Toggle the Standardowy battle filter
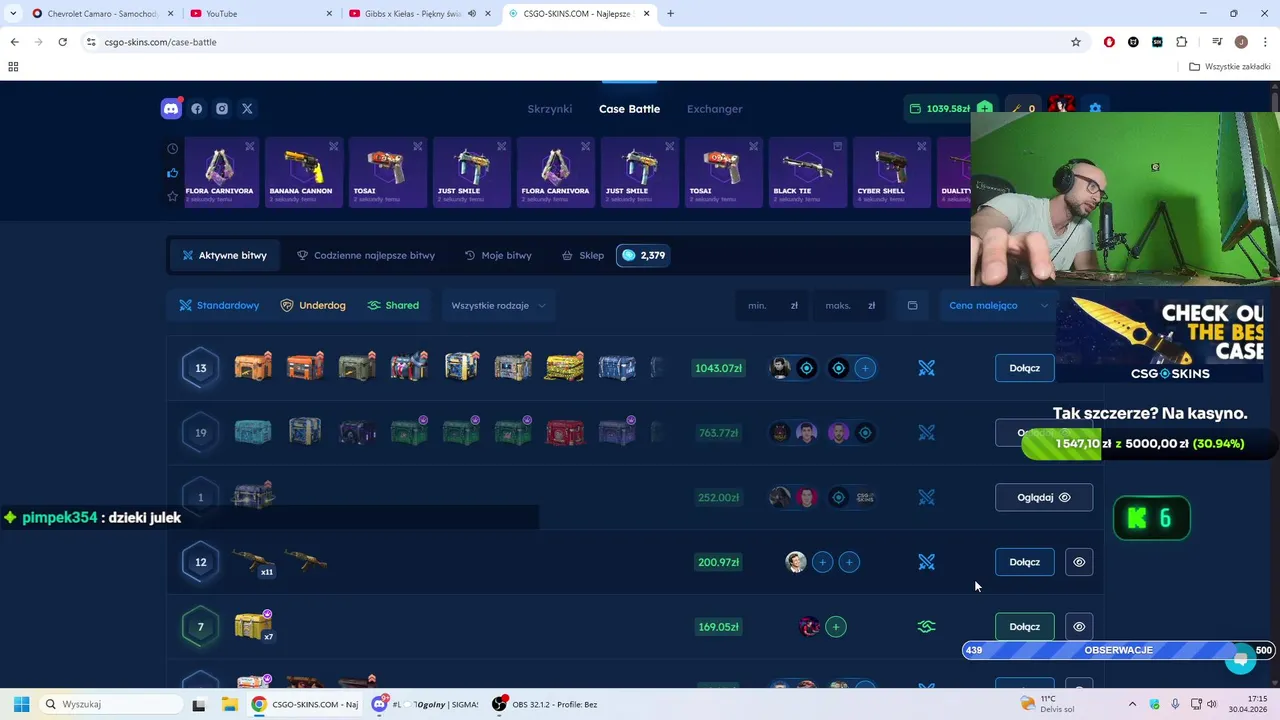Viewport: 1280px width, 720px height. 219,305
